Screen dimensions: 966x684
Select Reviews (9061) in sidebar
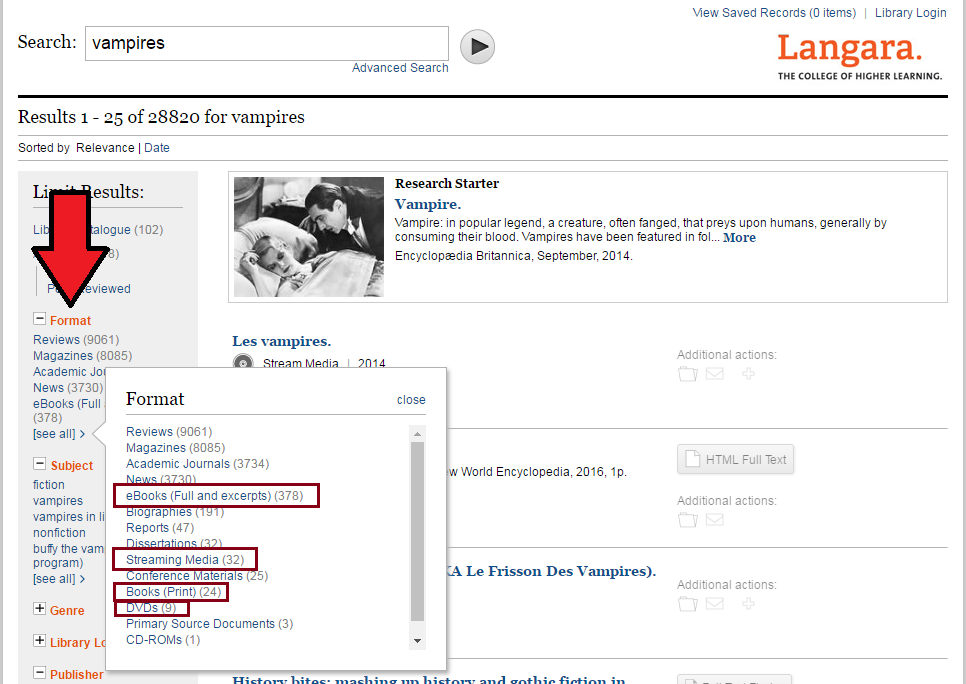76,340
